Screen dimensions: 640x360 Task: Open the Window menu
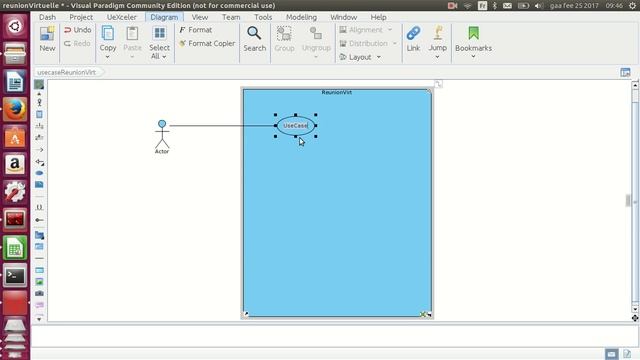coord(344,17)
